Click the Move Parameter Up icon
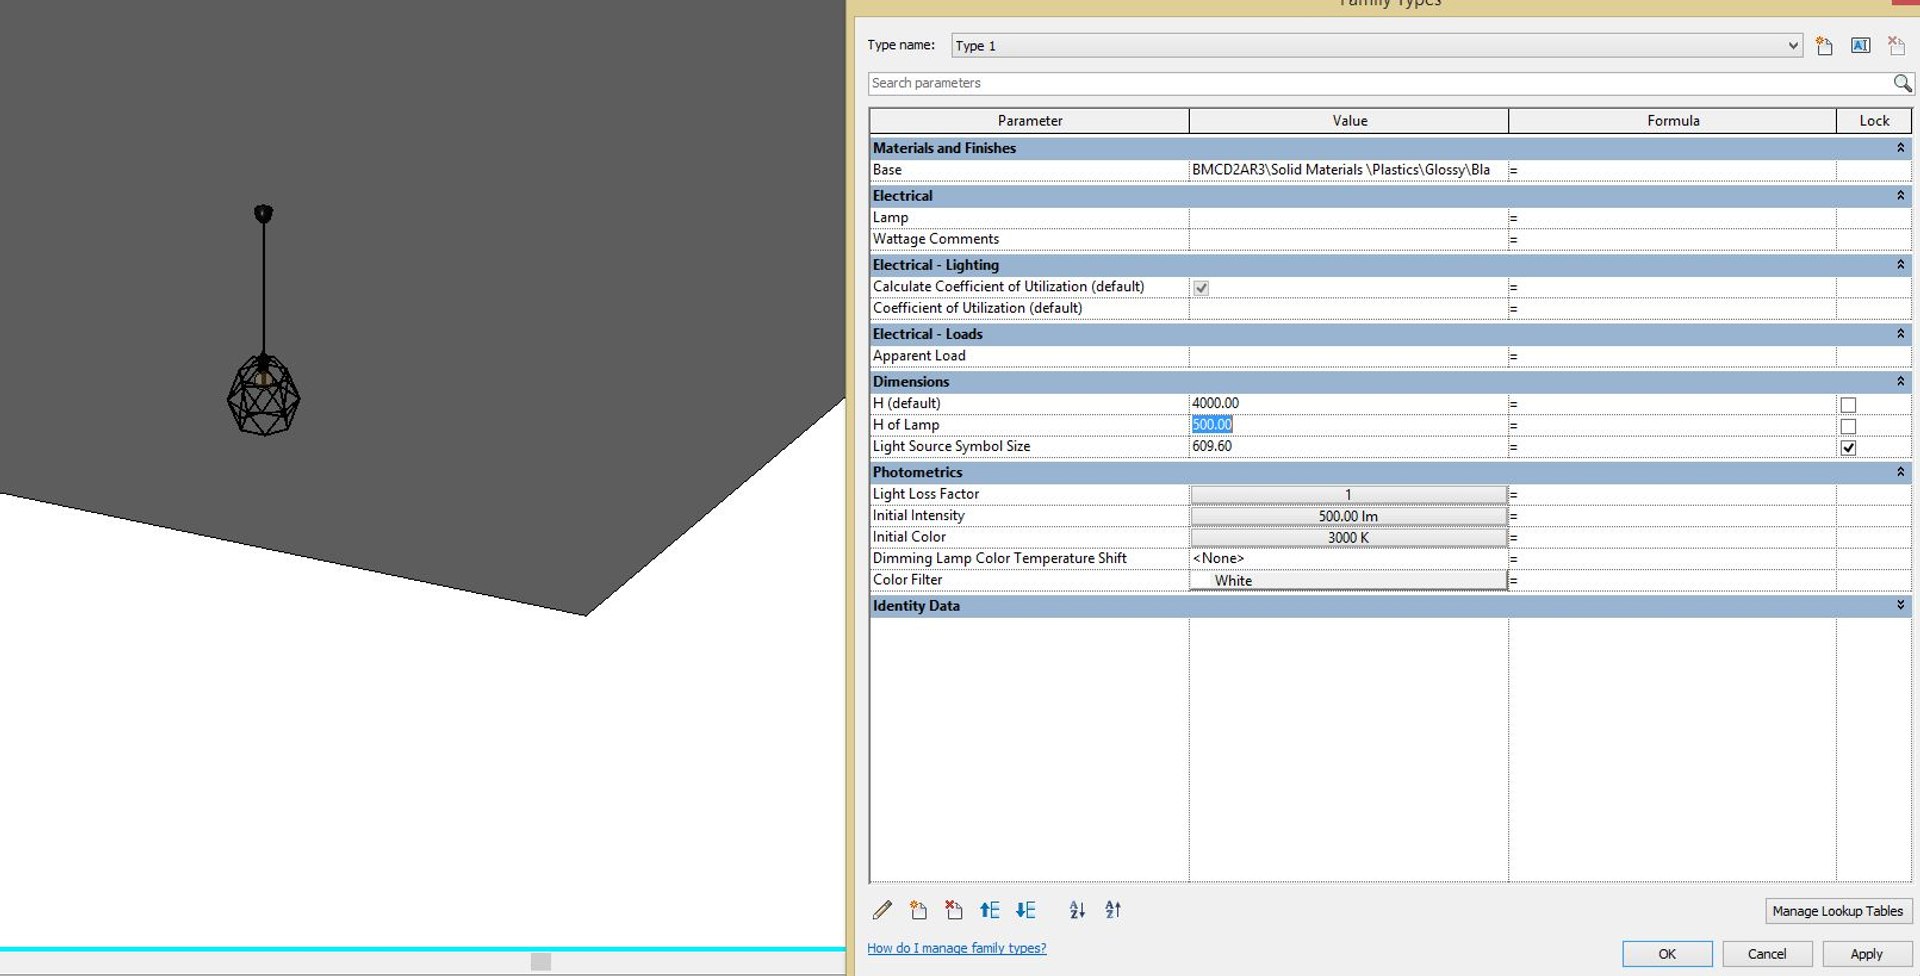This screenshot has height=976, width=1920. [x=989, y=910]
